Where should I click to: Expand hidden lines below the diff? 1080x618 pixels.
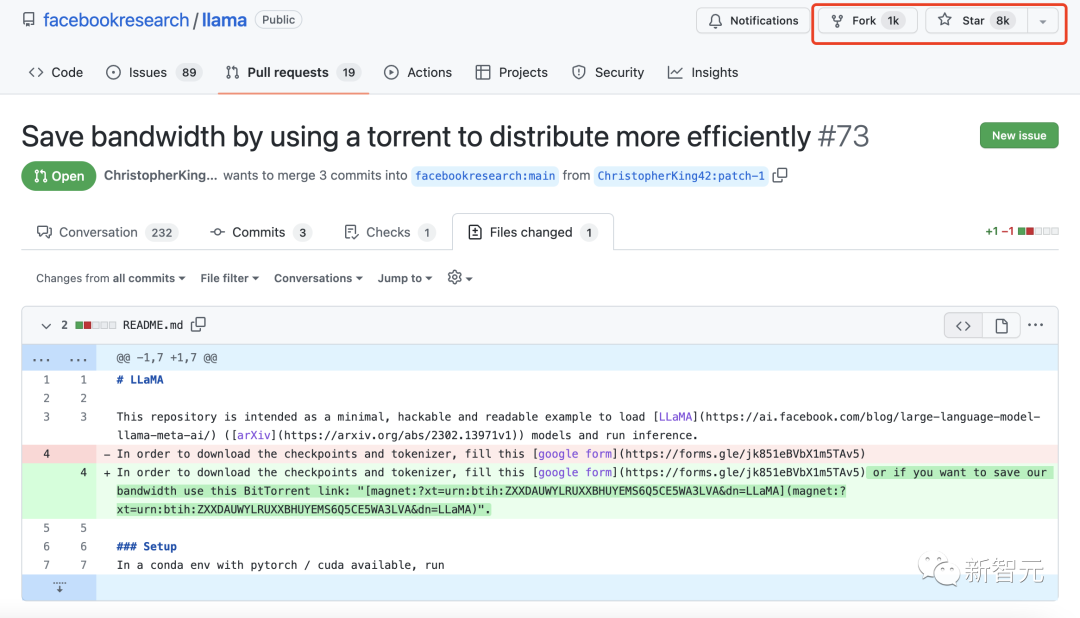click(59, 587)
